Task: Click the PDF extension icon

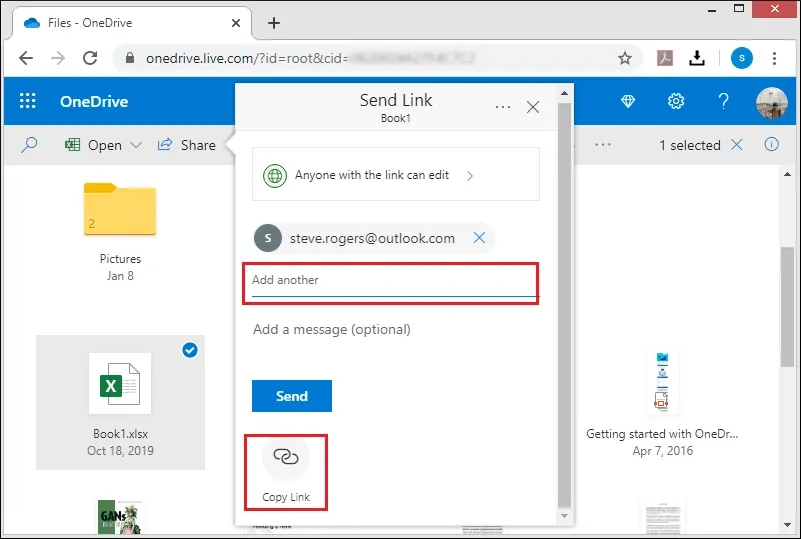Action: point(665,58)
